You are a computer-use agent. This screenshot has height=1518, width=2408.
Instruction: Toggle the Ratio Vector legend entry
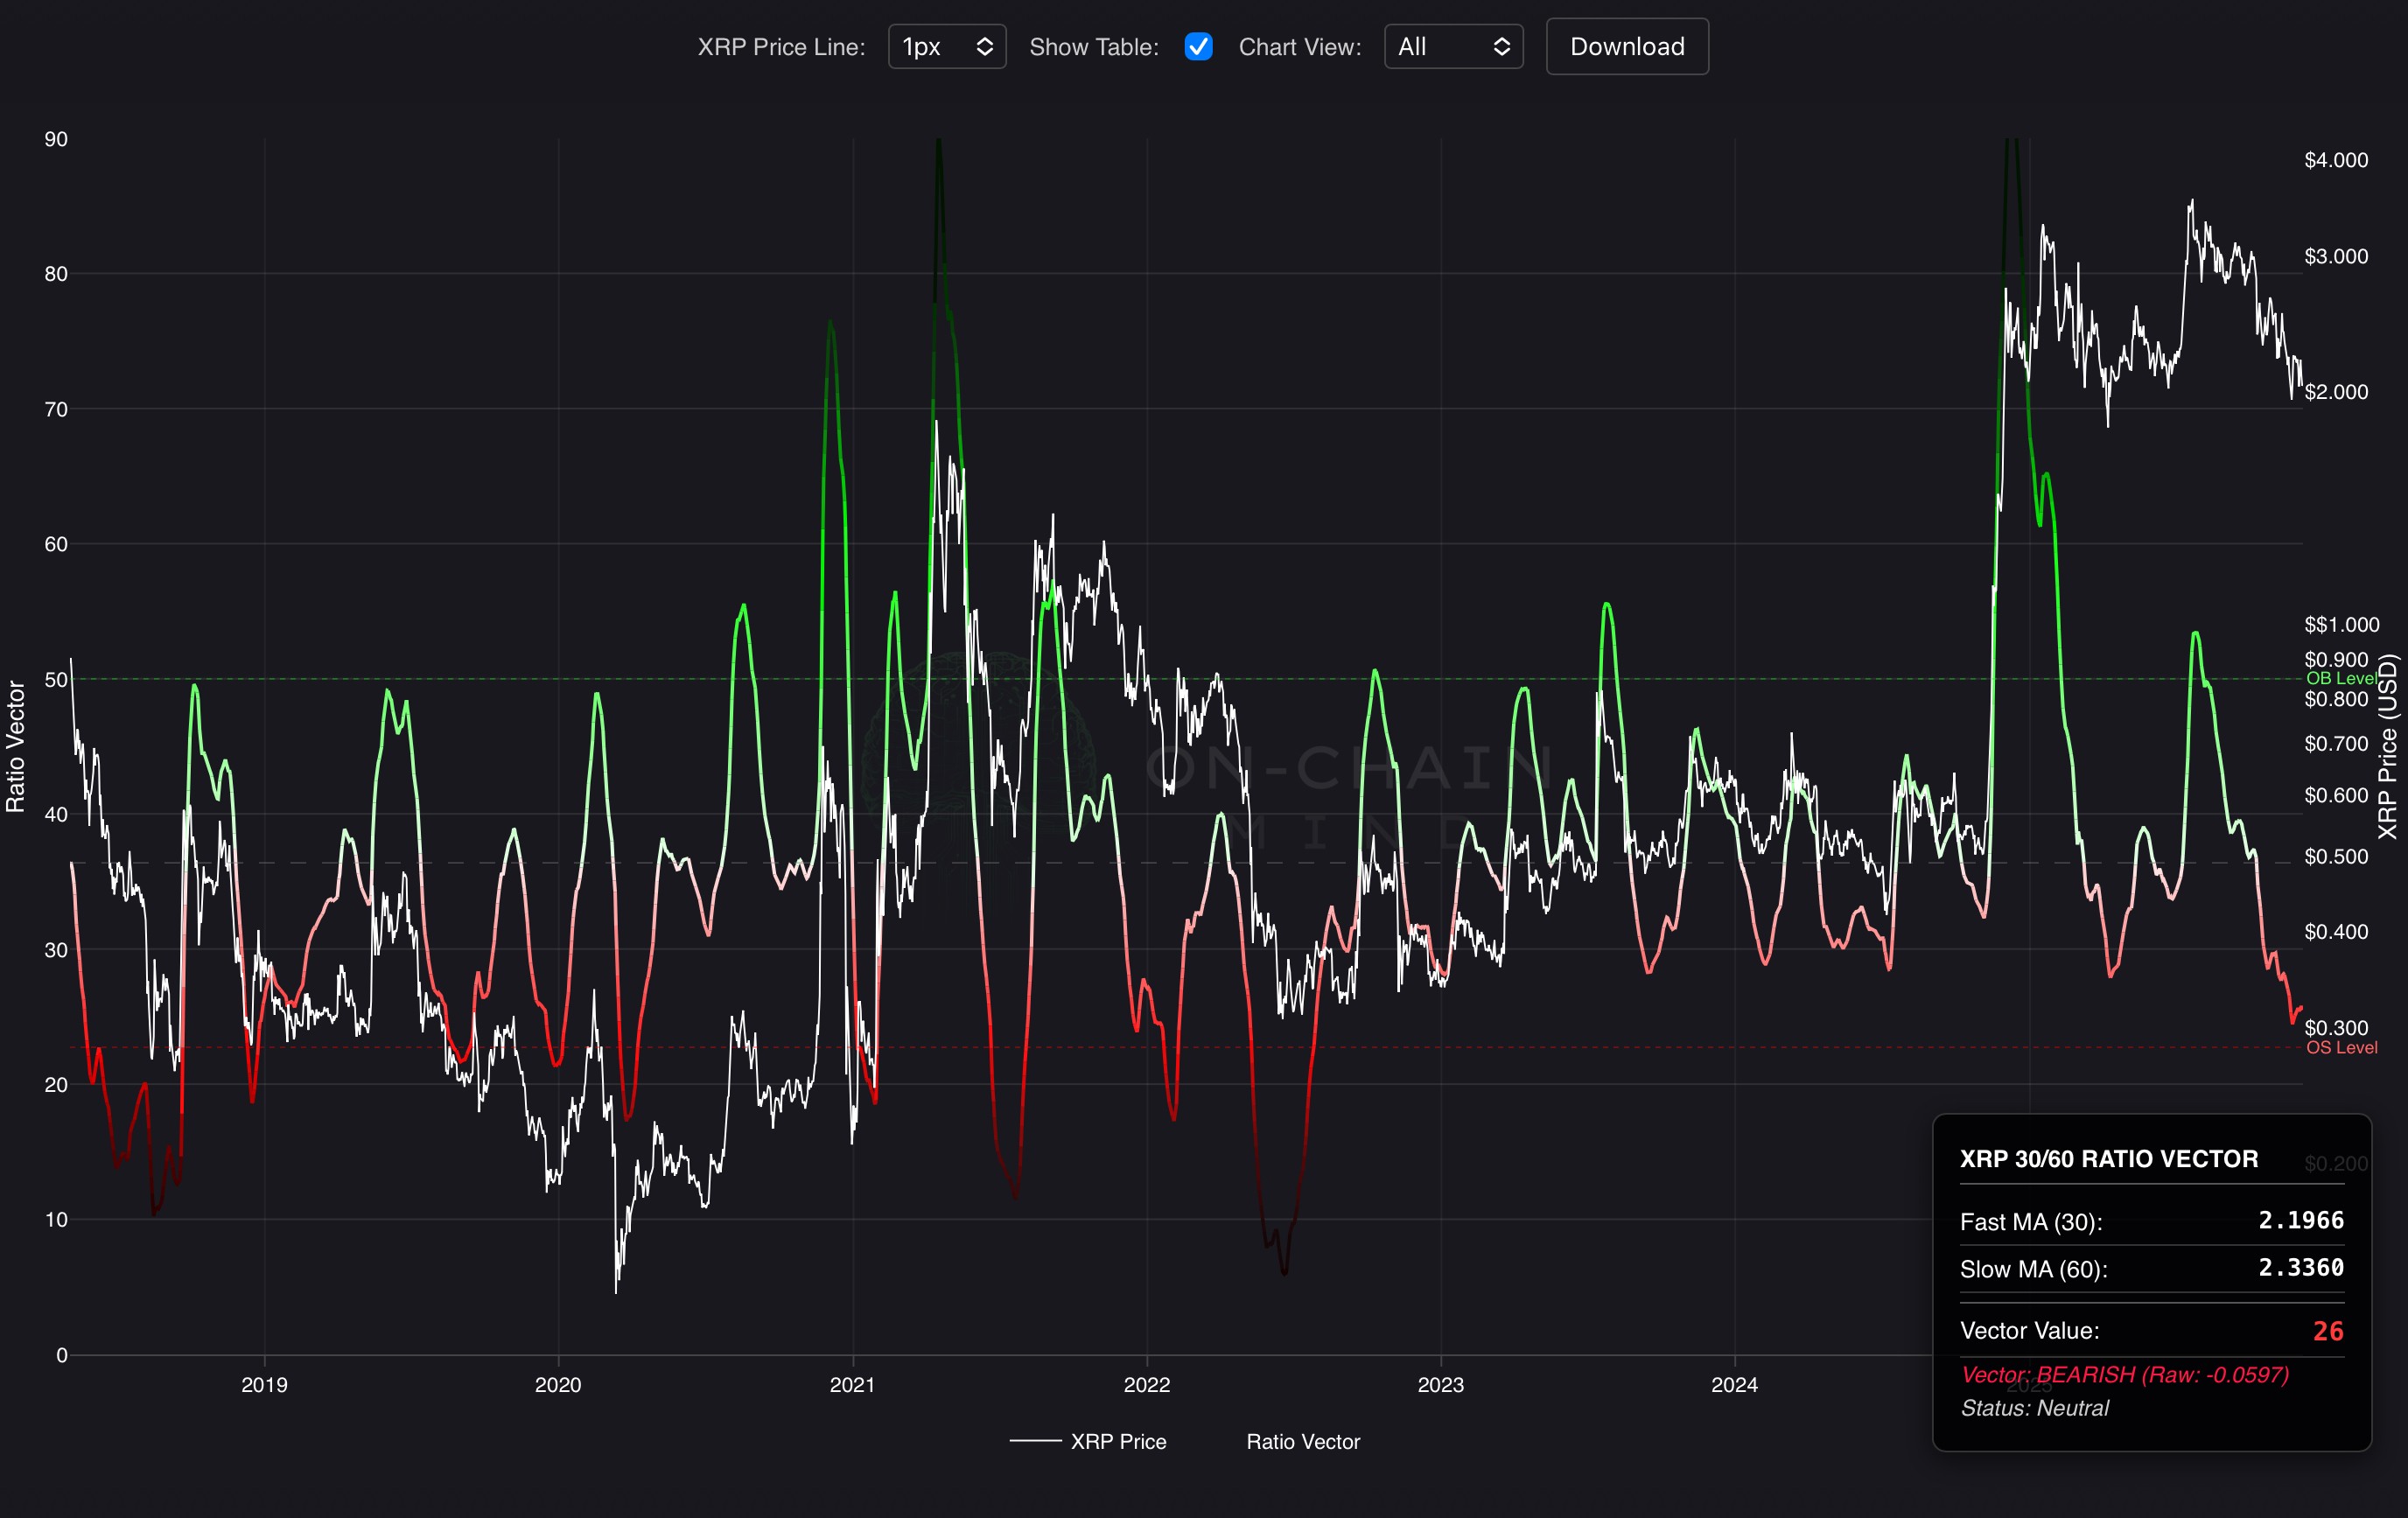[1302, 1441]
